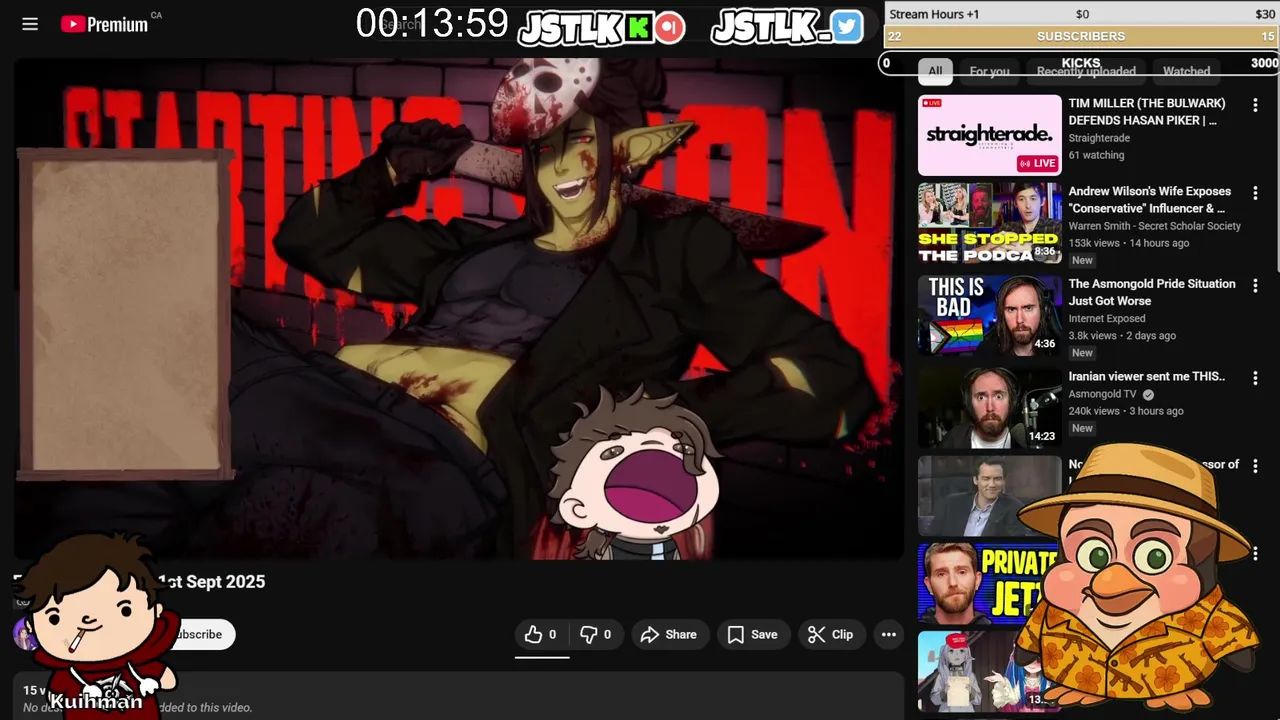Open man in suit video thumbnail

(x=989, y=496)
